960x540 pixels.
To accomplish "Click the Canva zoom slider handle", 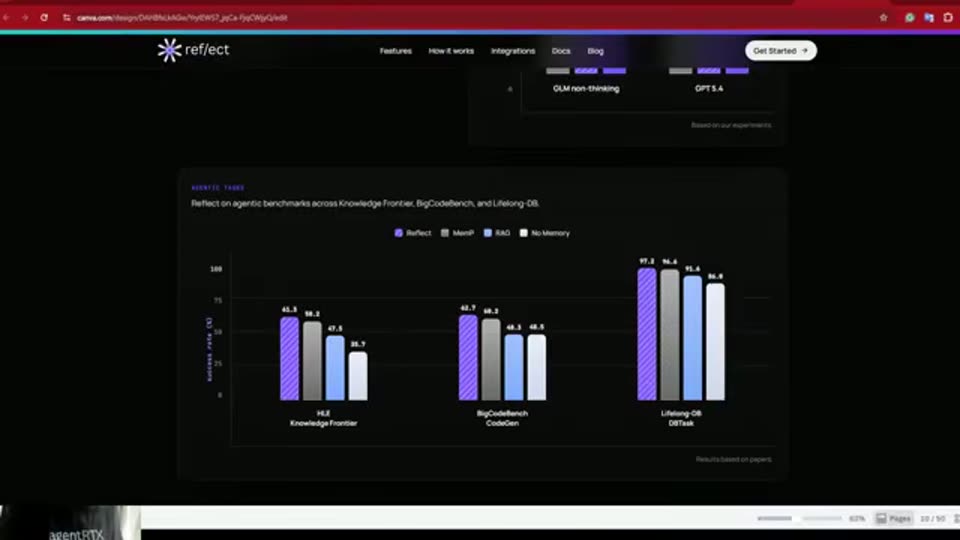I will point(797,519).
